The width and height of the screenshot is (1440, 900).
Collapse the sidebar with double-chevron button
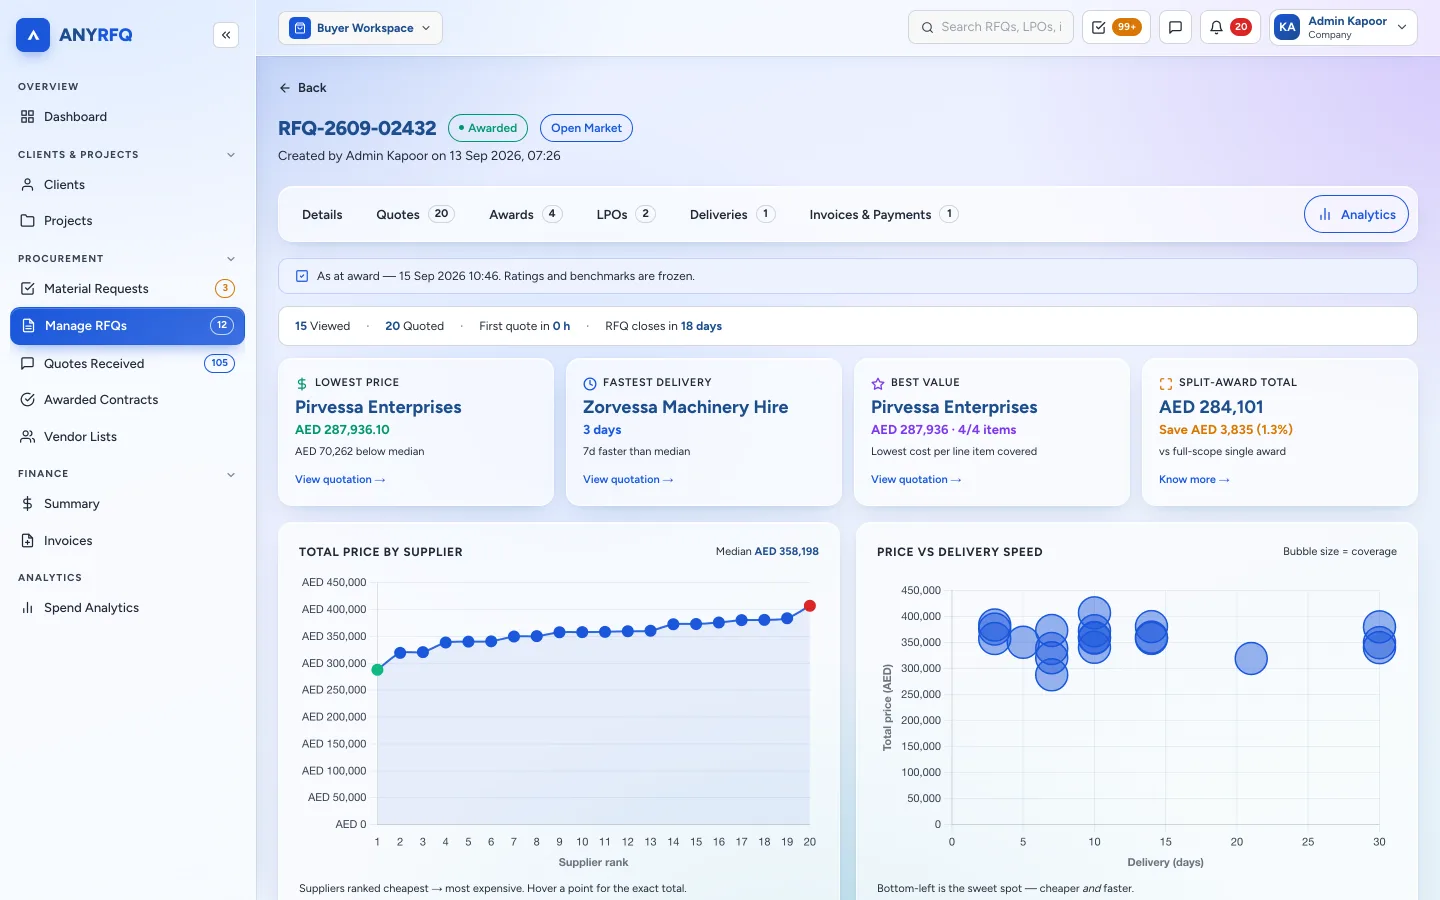pyautogui.click(x=226, y=35)
